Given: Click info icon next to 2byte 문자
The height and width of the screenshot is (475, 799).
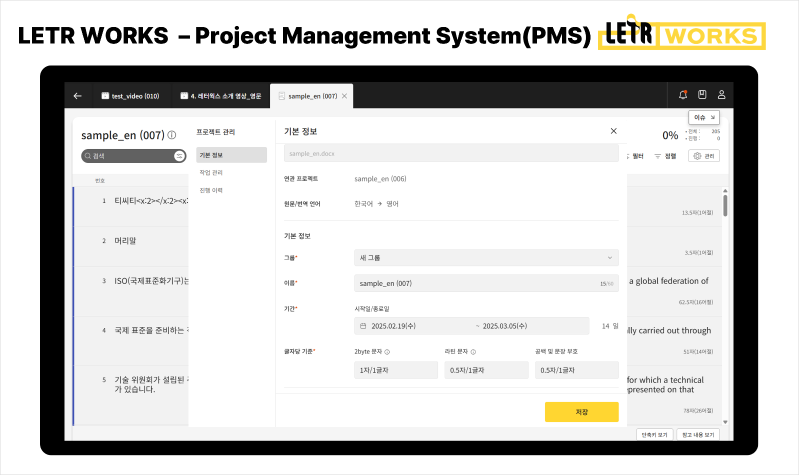Looking at the screenshot, I should 387,352.
